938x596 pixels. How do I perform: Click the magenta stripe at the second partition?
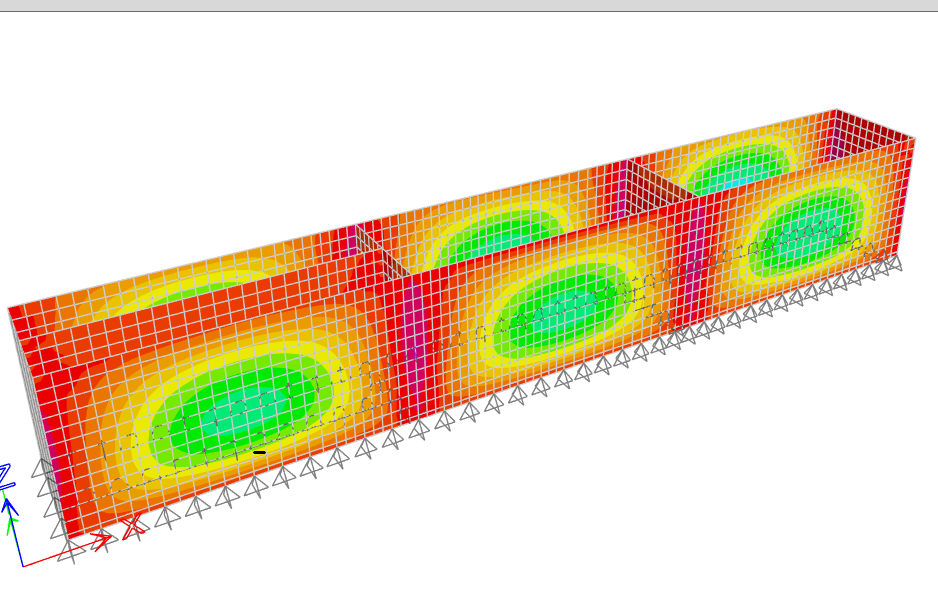tap(688, 260)
